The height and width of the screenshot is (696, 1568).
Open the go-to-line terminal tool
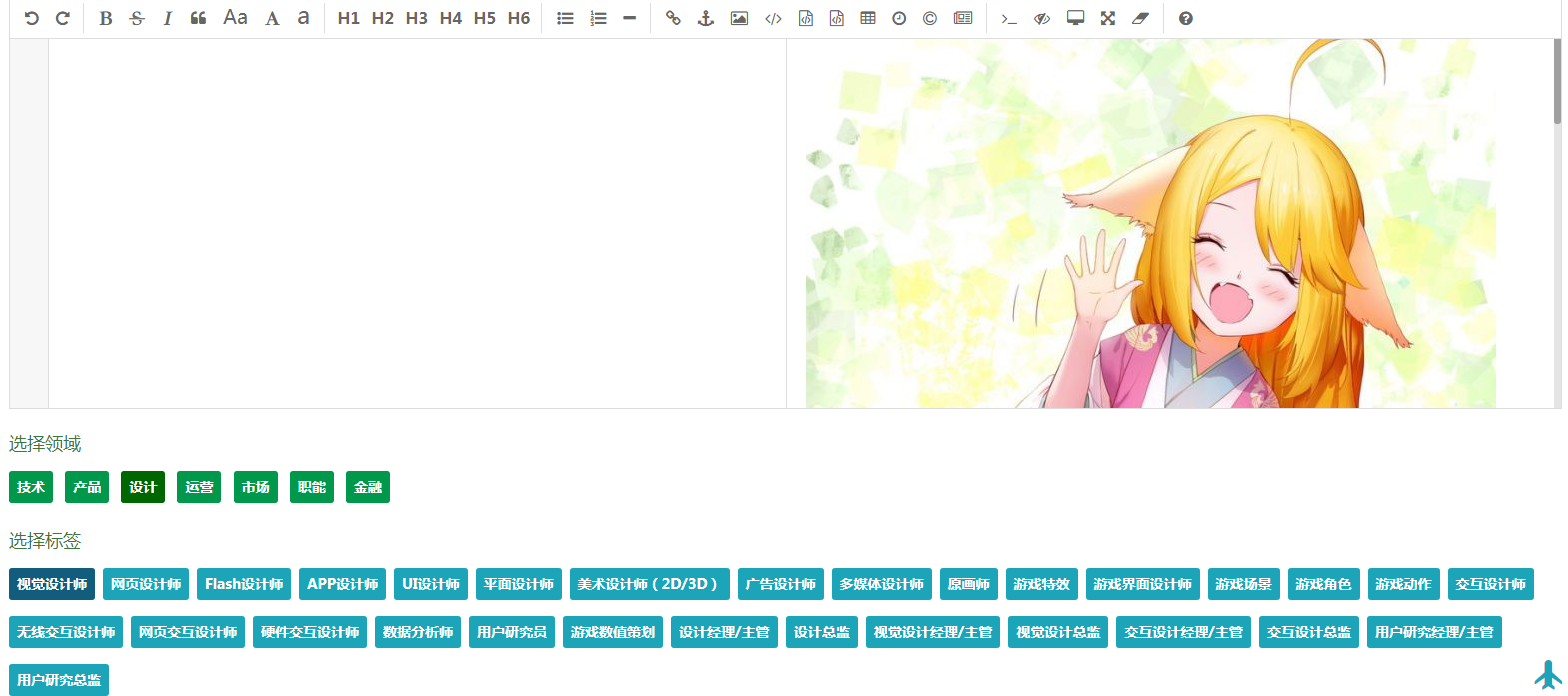click(1009, 18)
